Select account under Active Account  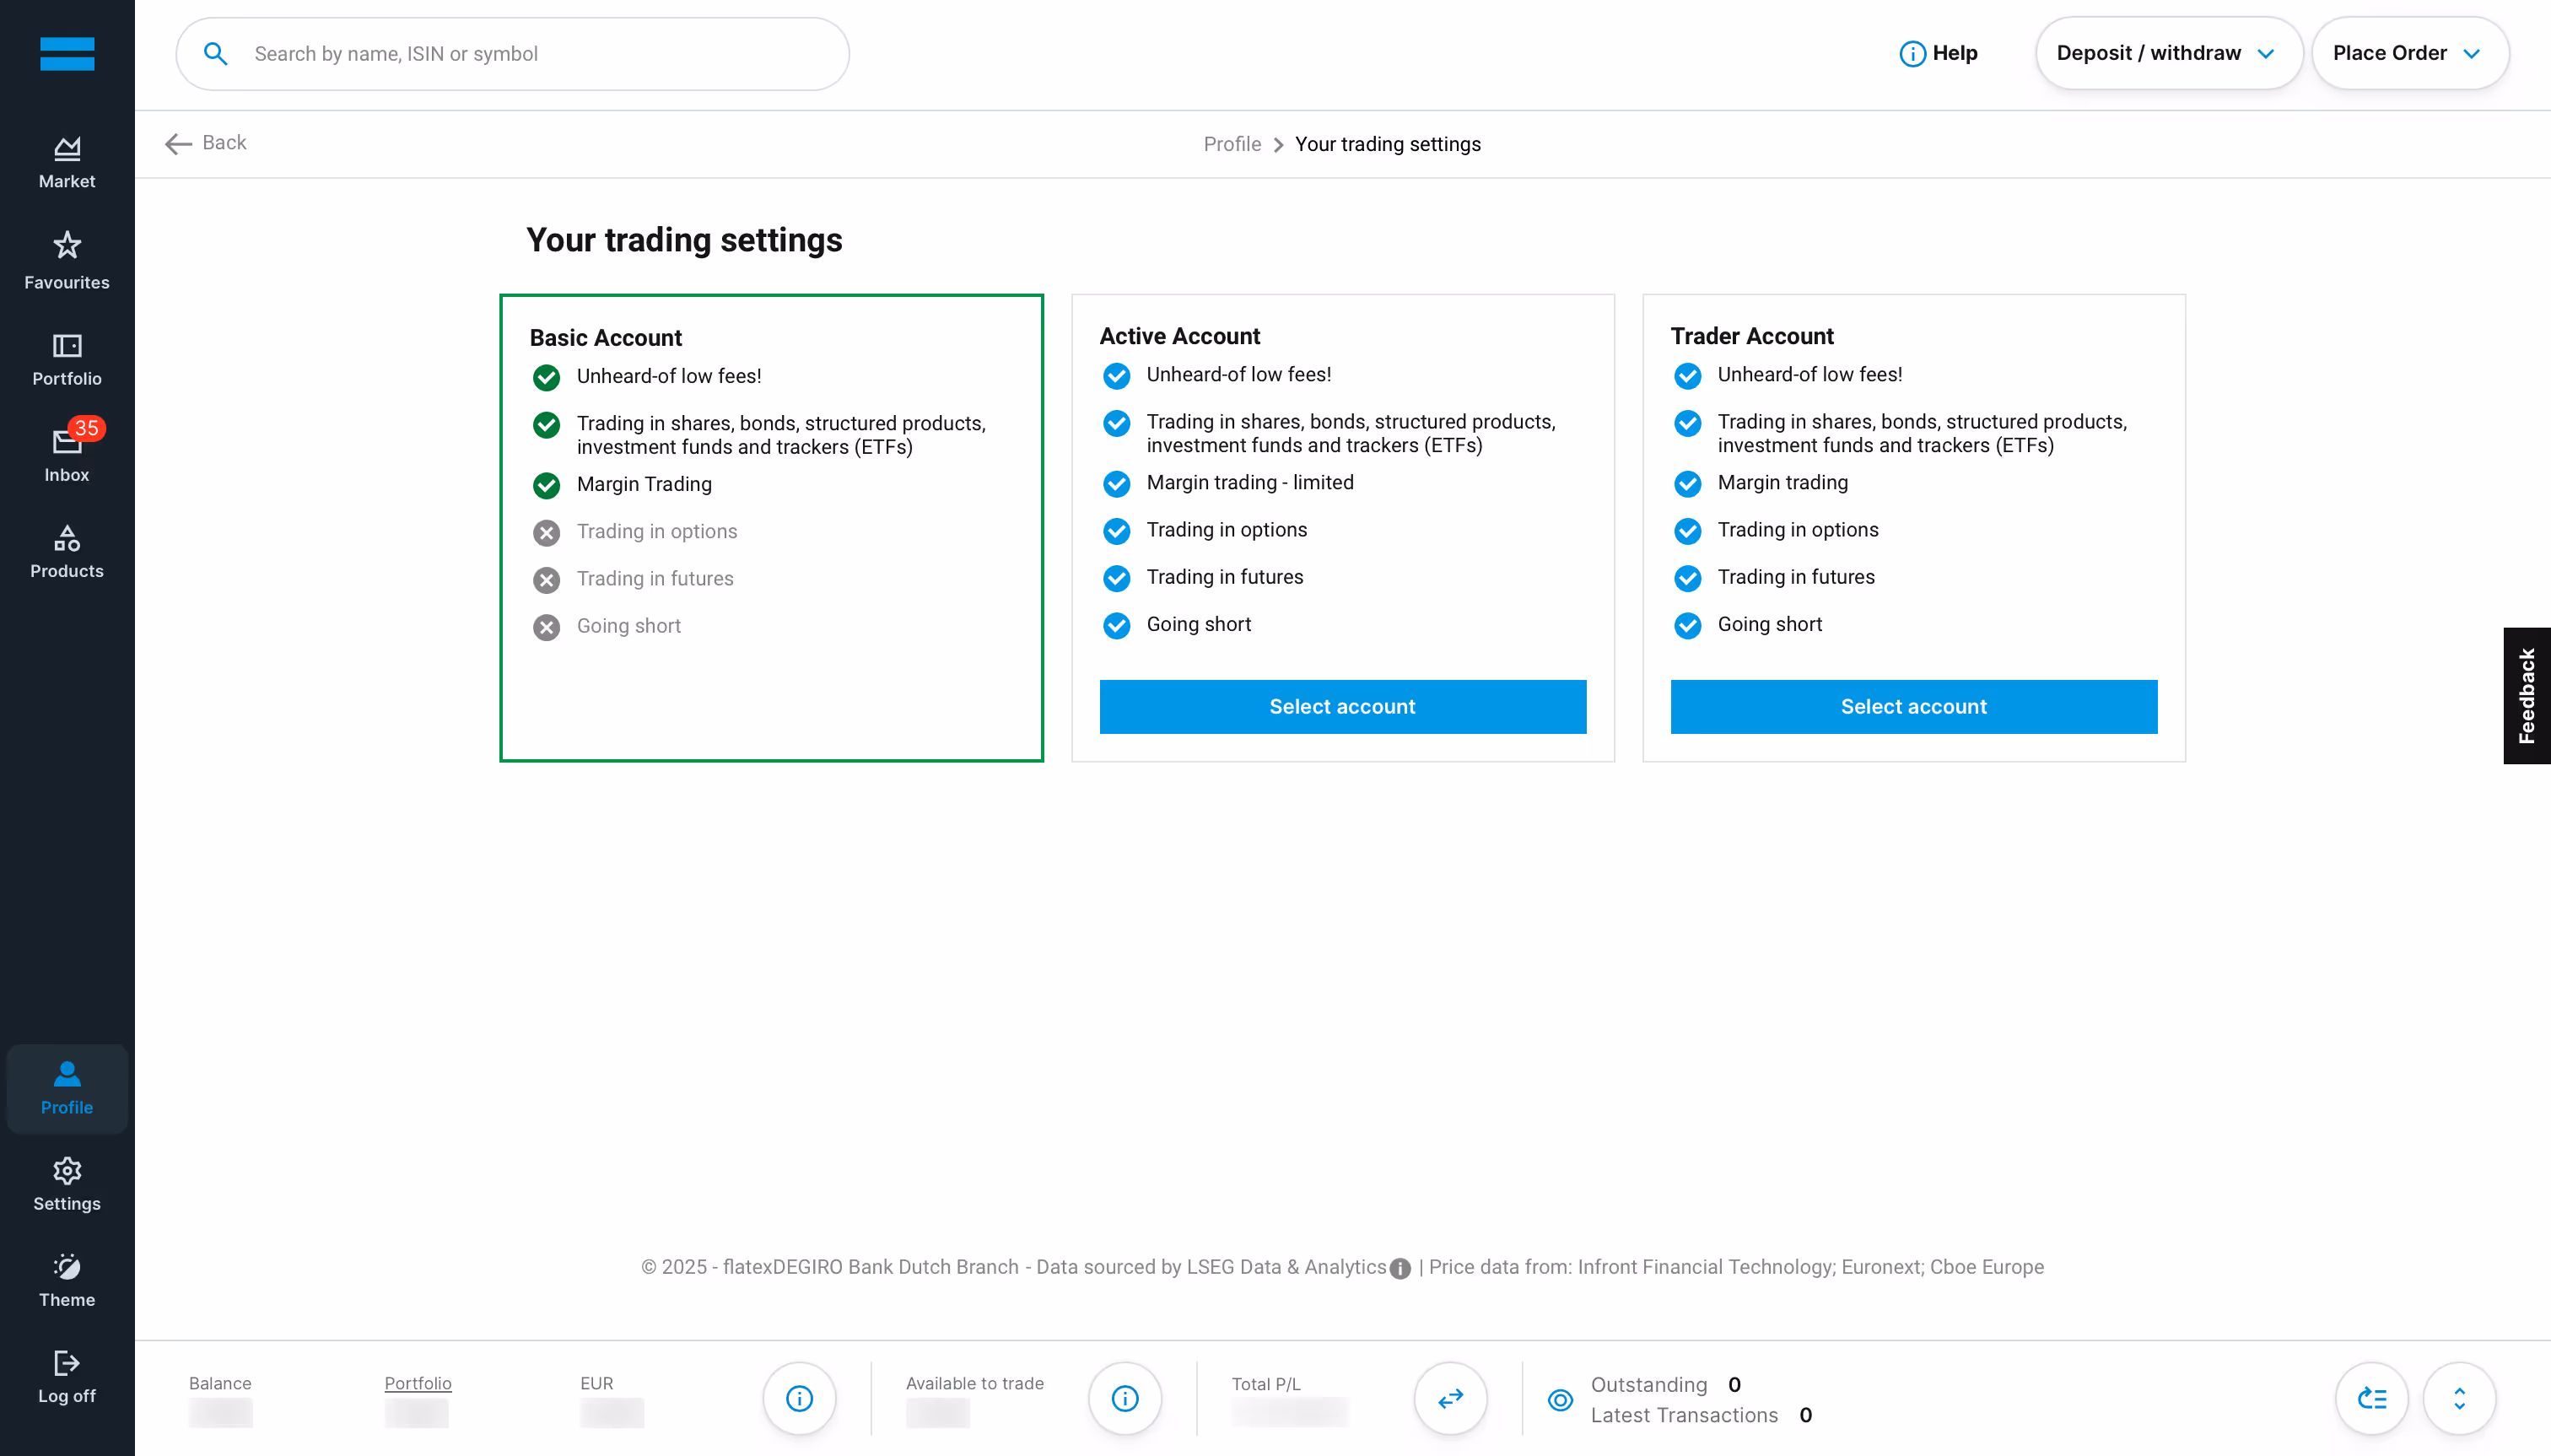point(1342,706)
